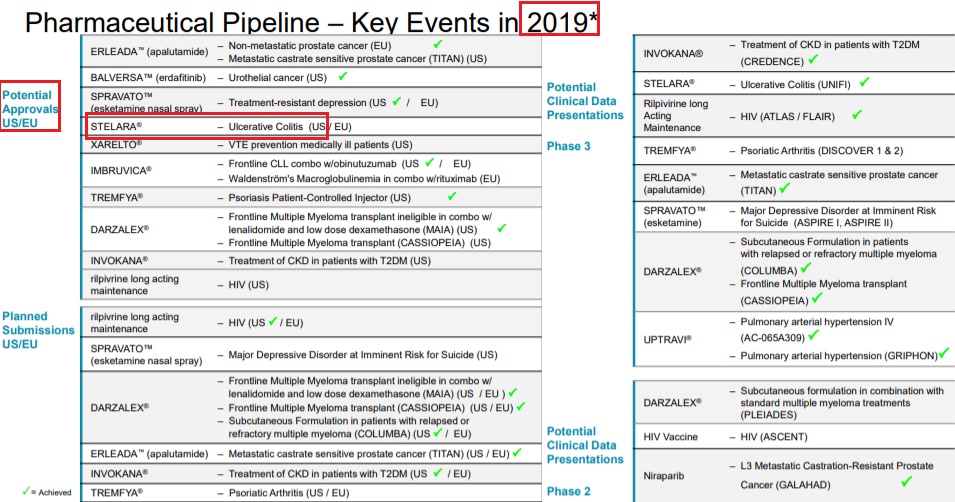Image resolution: width=955 pixels, height=502 pixels.
Task: Select 'Psoriasis Patient-Controlled Injector (US)' text
Action: point(319,198)
